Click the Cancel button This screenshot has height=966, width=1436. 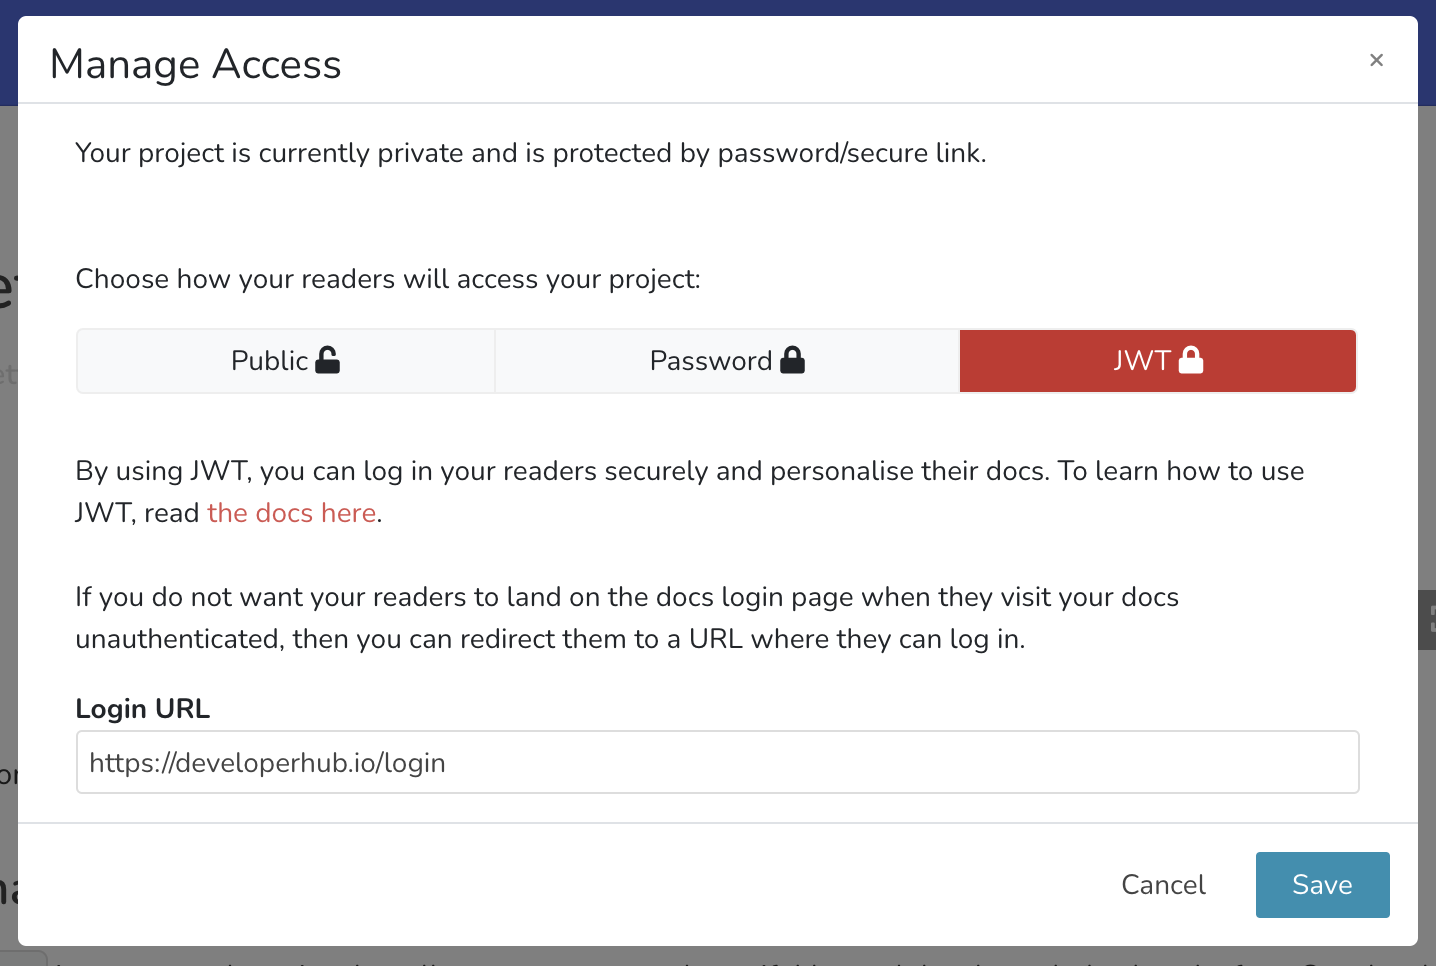tap(1163, 885)
